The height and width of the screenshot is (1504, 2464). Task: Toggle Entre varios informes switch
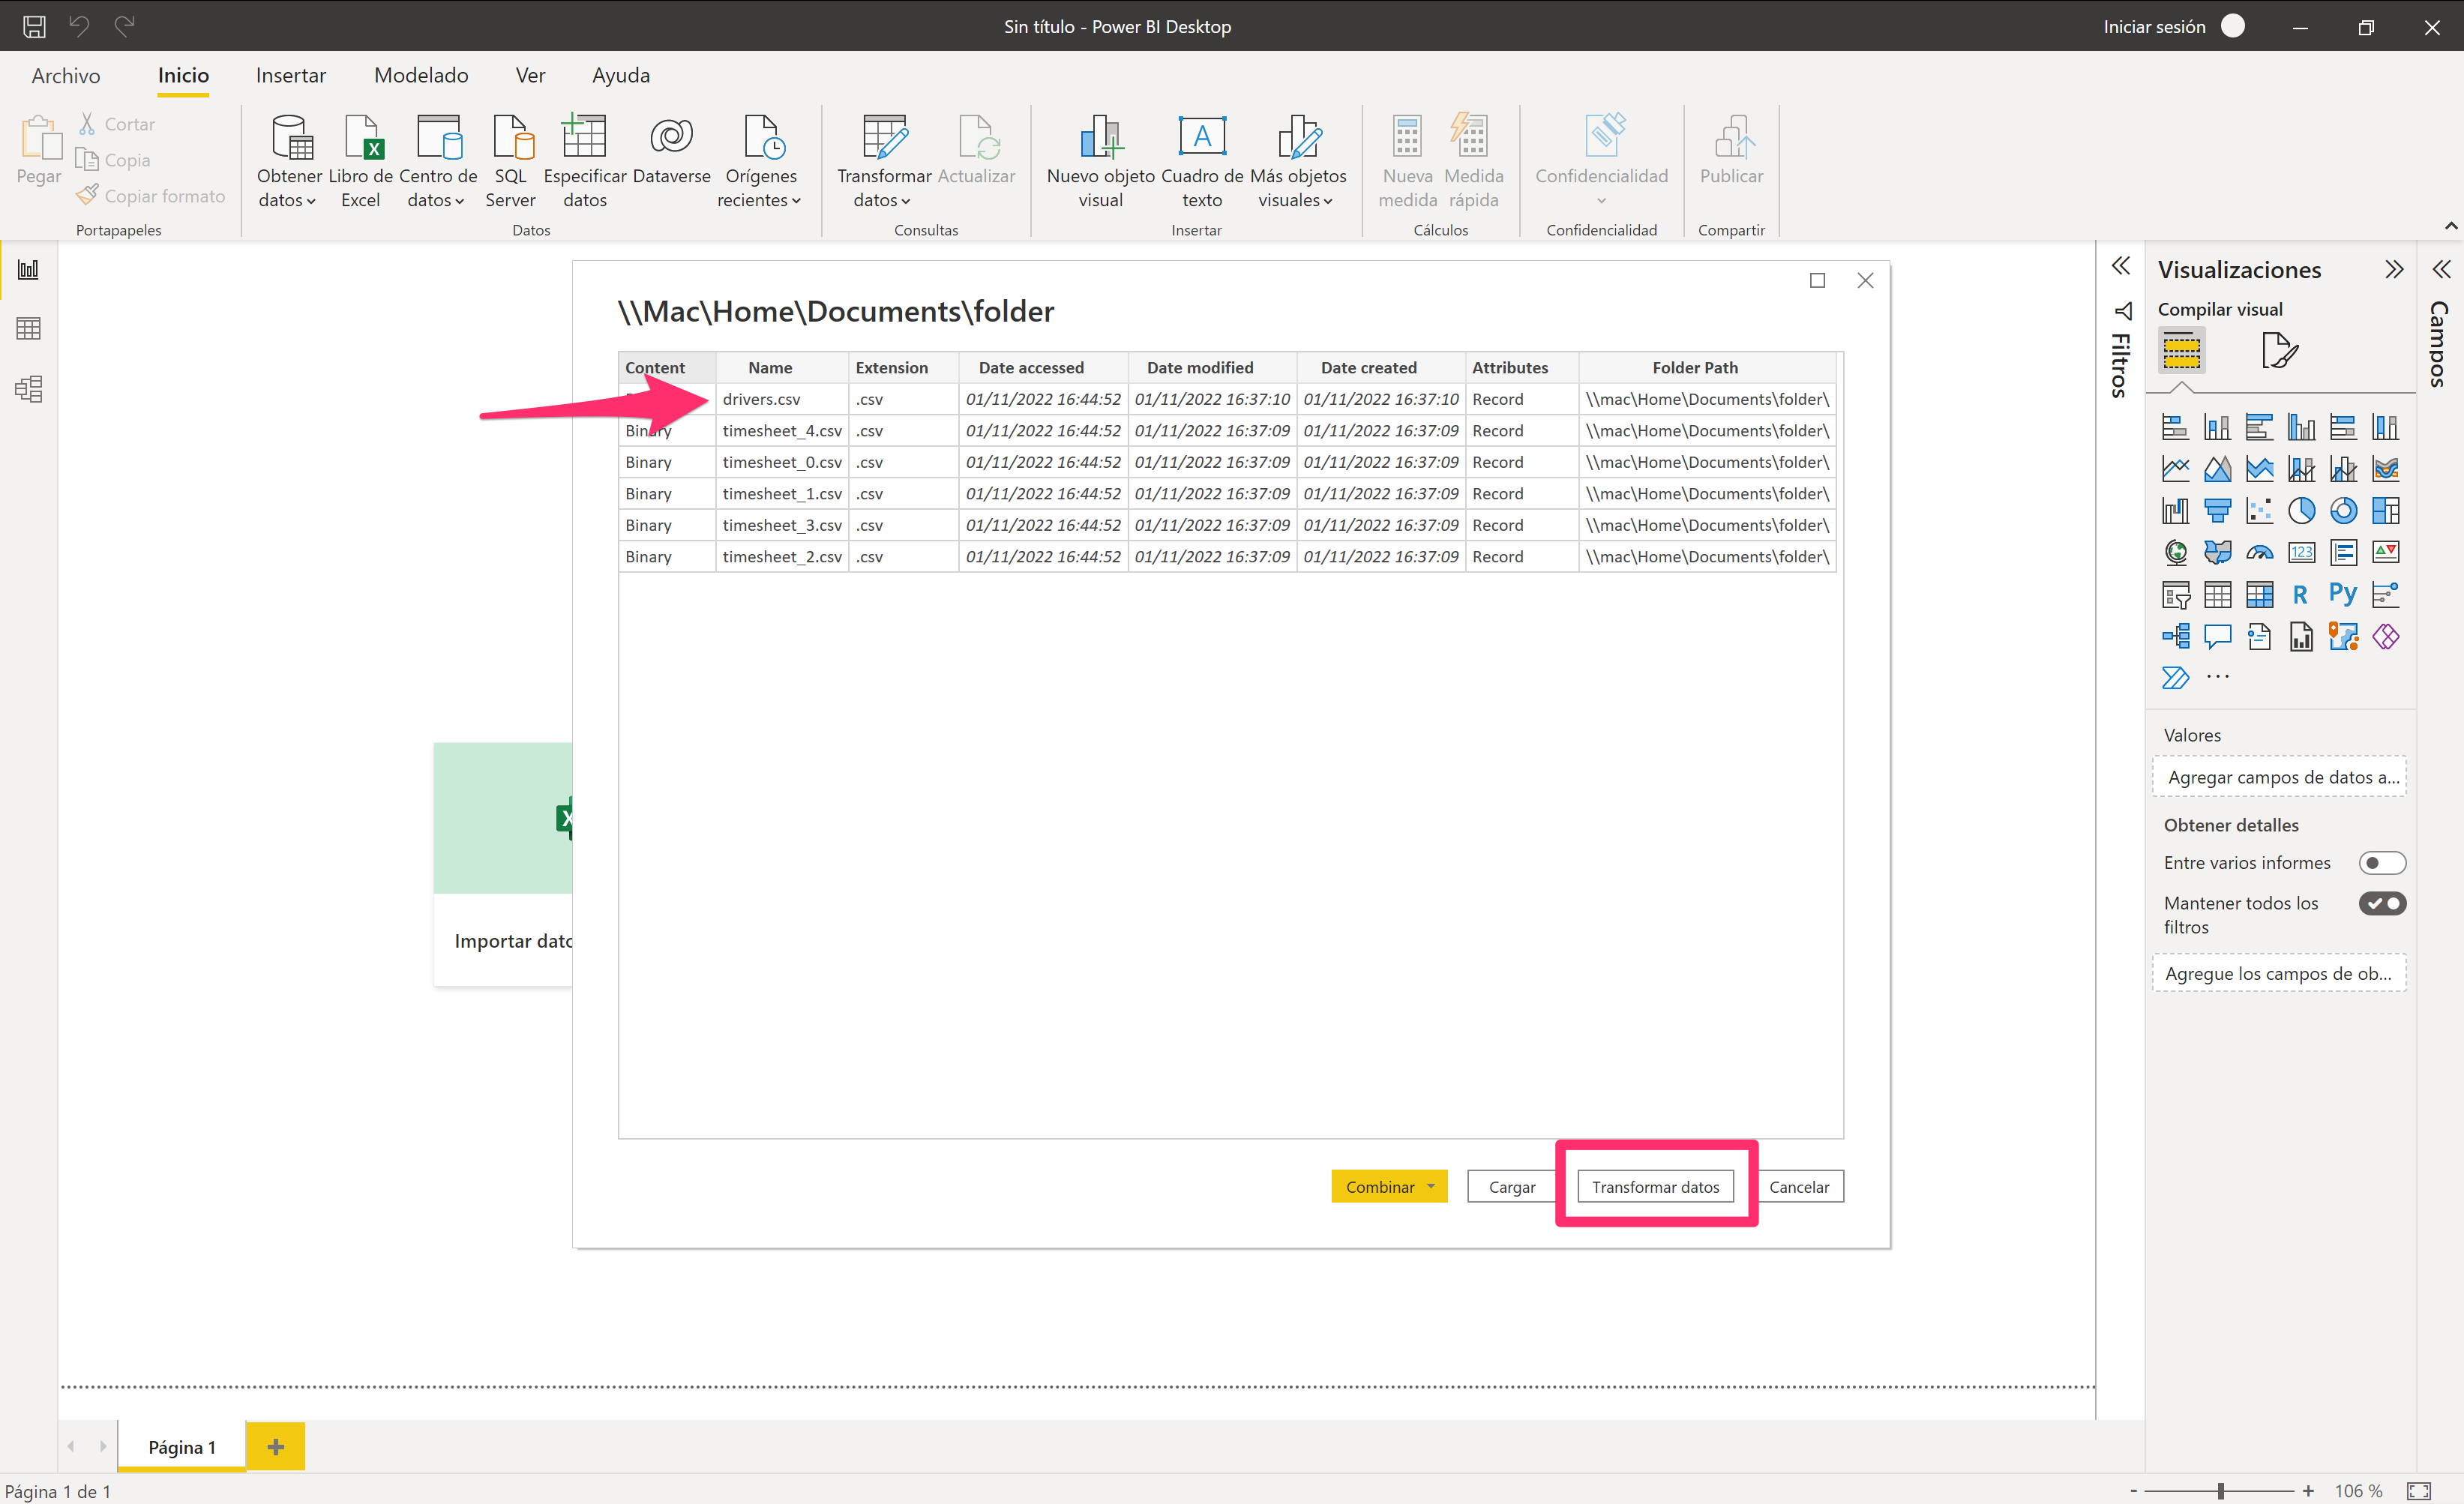click(2382, 863)
